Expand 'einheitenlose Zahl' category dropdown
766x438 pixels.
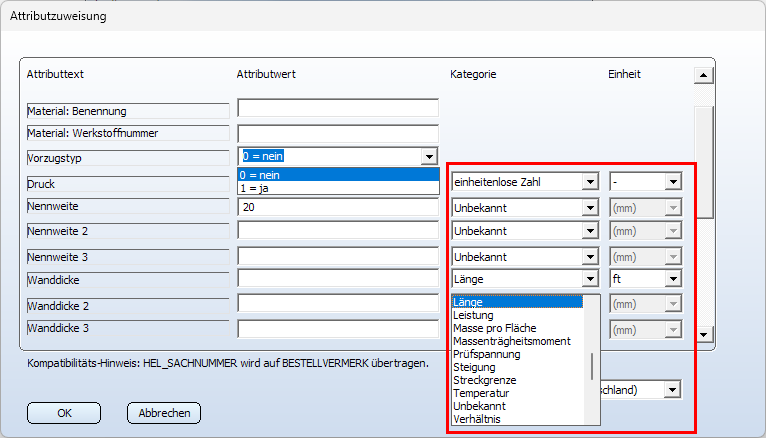tap(590, 182)
